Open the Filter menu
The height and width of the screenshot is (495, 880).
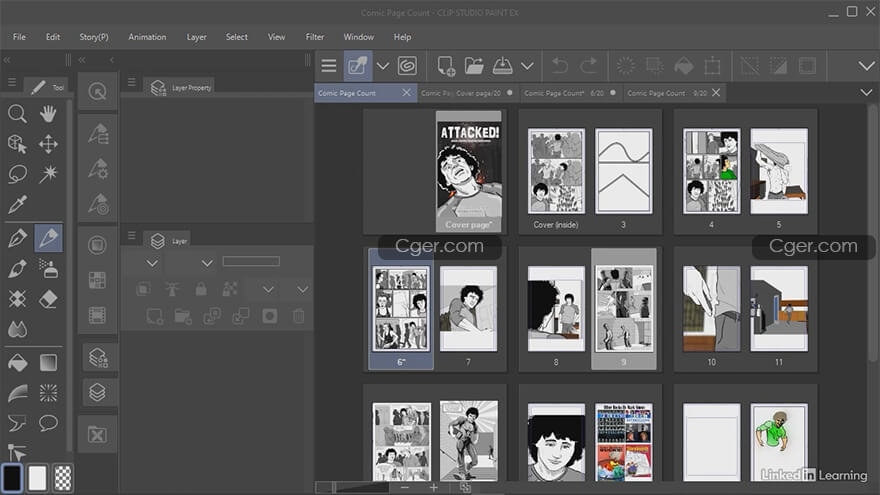[x=315, y=37]
